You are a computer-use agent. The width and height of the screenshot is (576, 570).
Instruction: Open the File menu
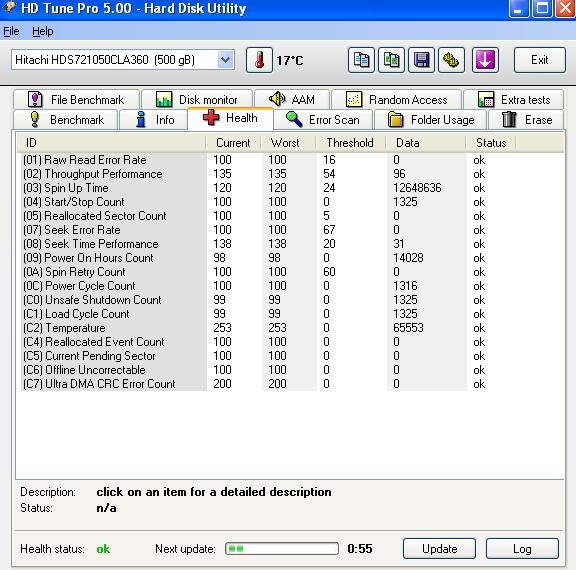[x=11, y=32]
